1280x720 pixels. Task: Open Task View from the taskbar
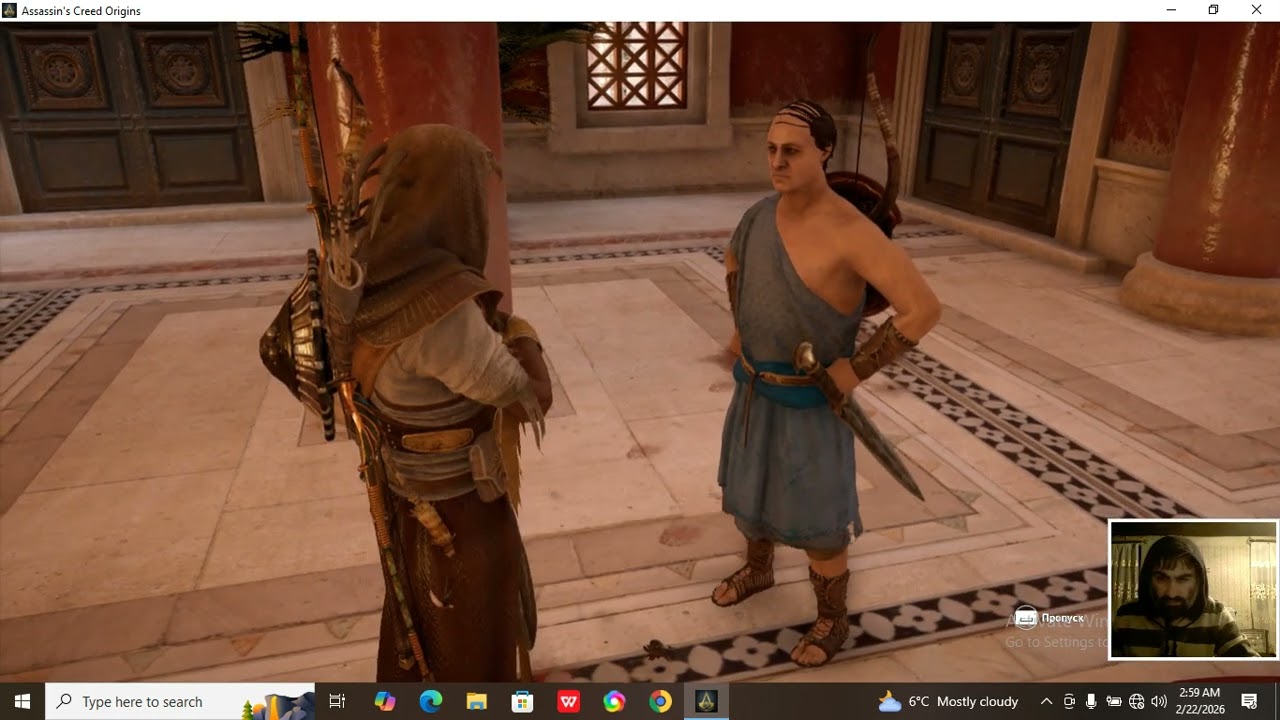click(337, 701)
